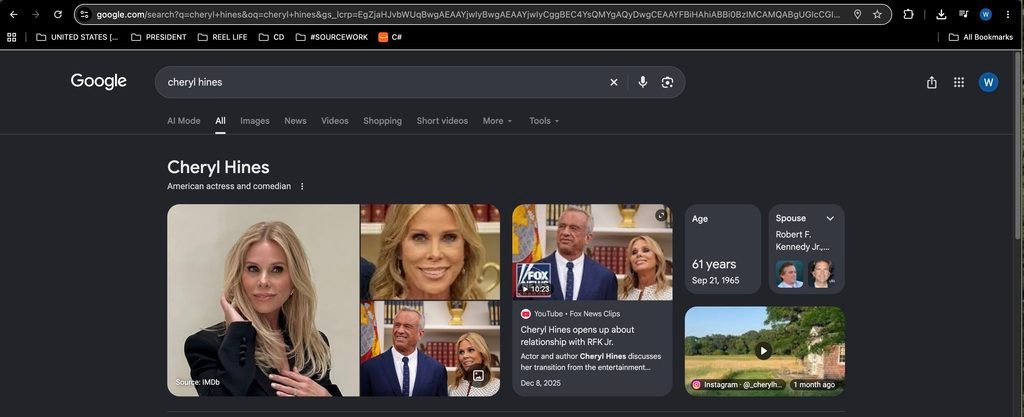Open the Age 61 years card
1024x417 pixels.
(x=722, y=249)
